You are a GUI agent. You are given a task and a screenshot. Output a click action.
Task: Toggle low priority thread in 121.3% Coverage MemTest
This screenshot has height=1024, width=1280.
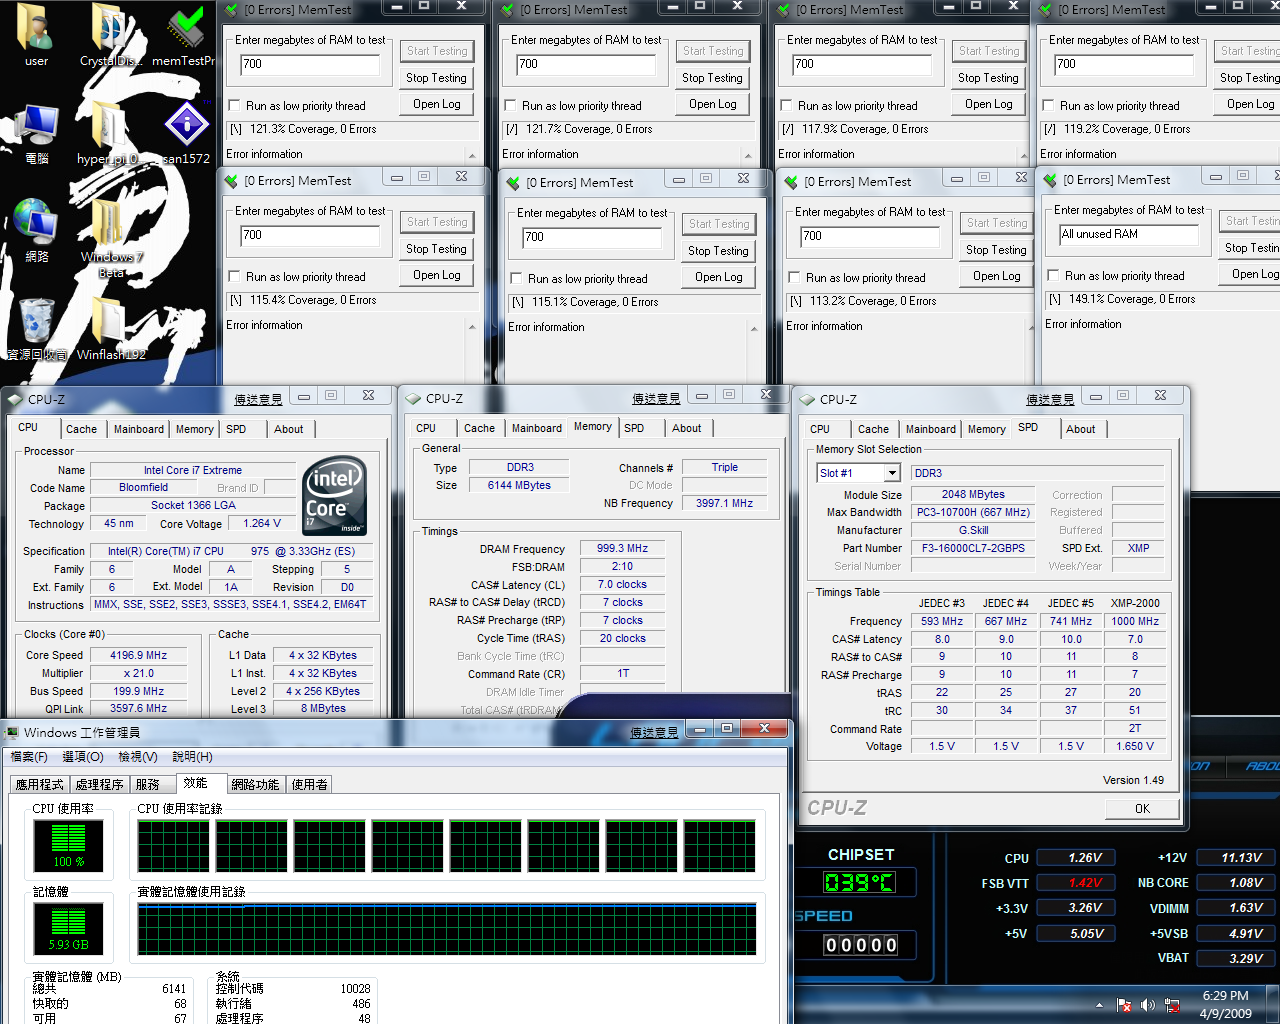(x=234, y=105)
